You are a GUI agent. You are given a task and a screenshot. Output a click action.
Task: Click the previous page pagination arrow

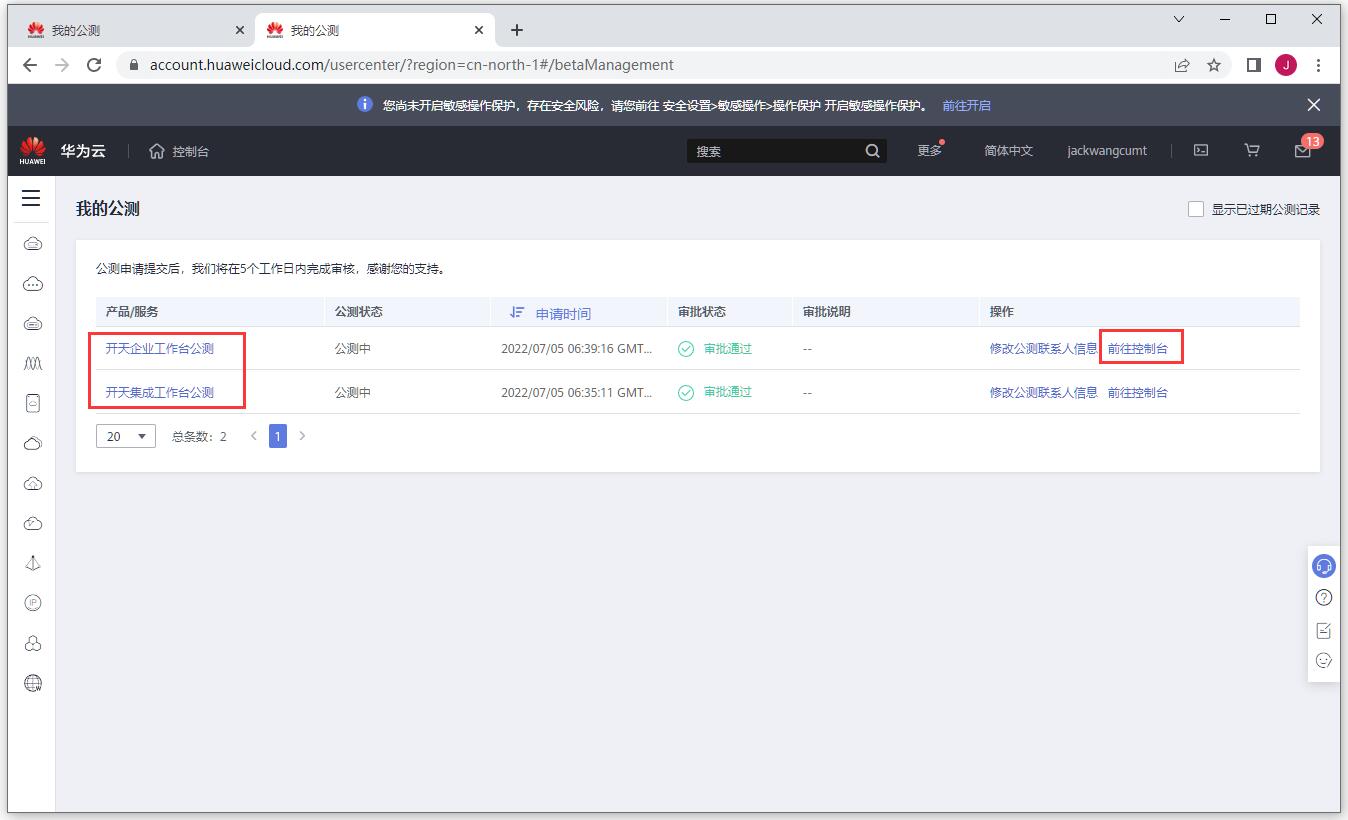coord(254,436)
